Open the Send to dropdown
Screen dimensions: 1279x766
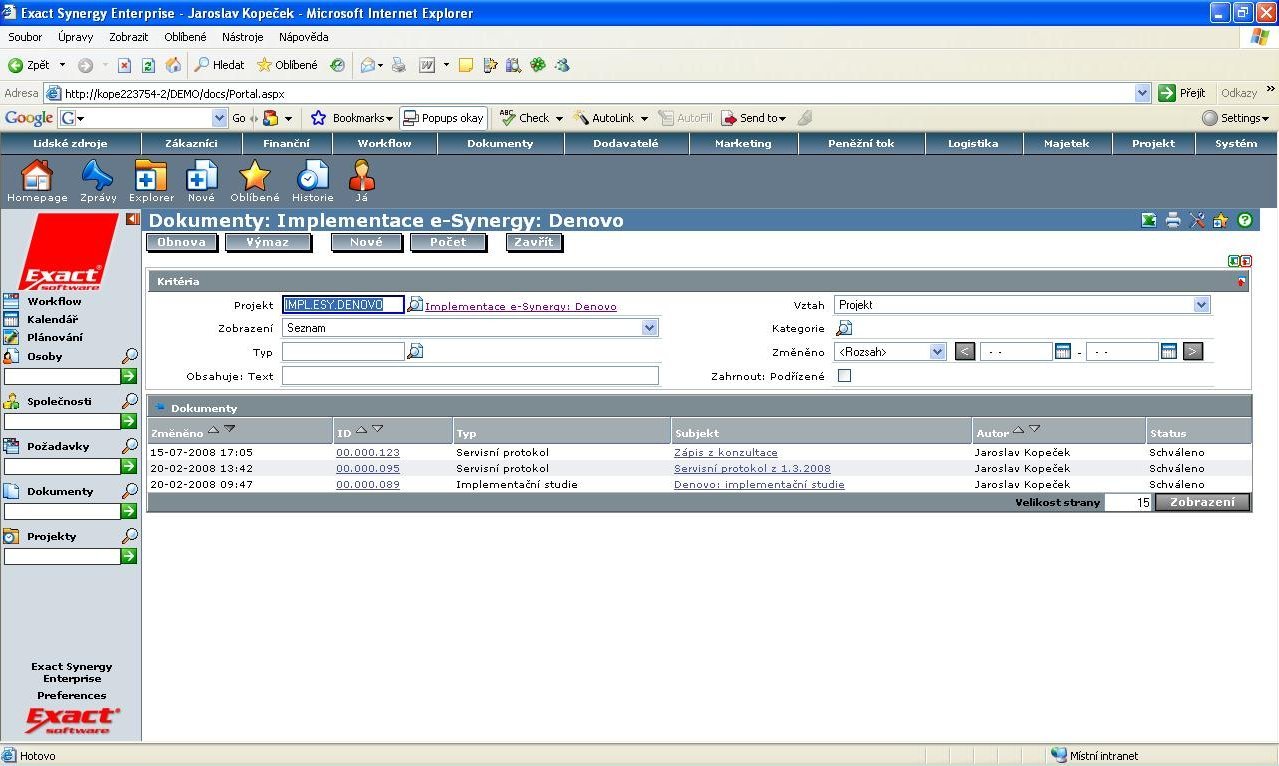click(x=754, y=118)
